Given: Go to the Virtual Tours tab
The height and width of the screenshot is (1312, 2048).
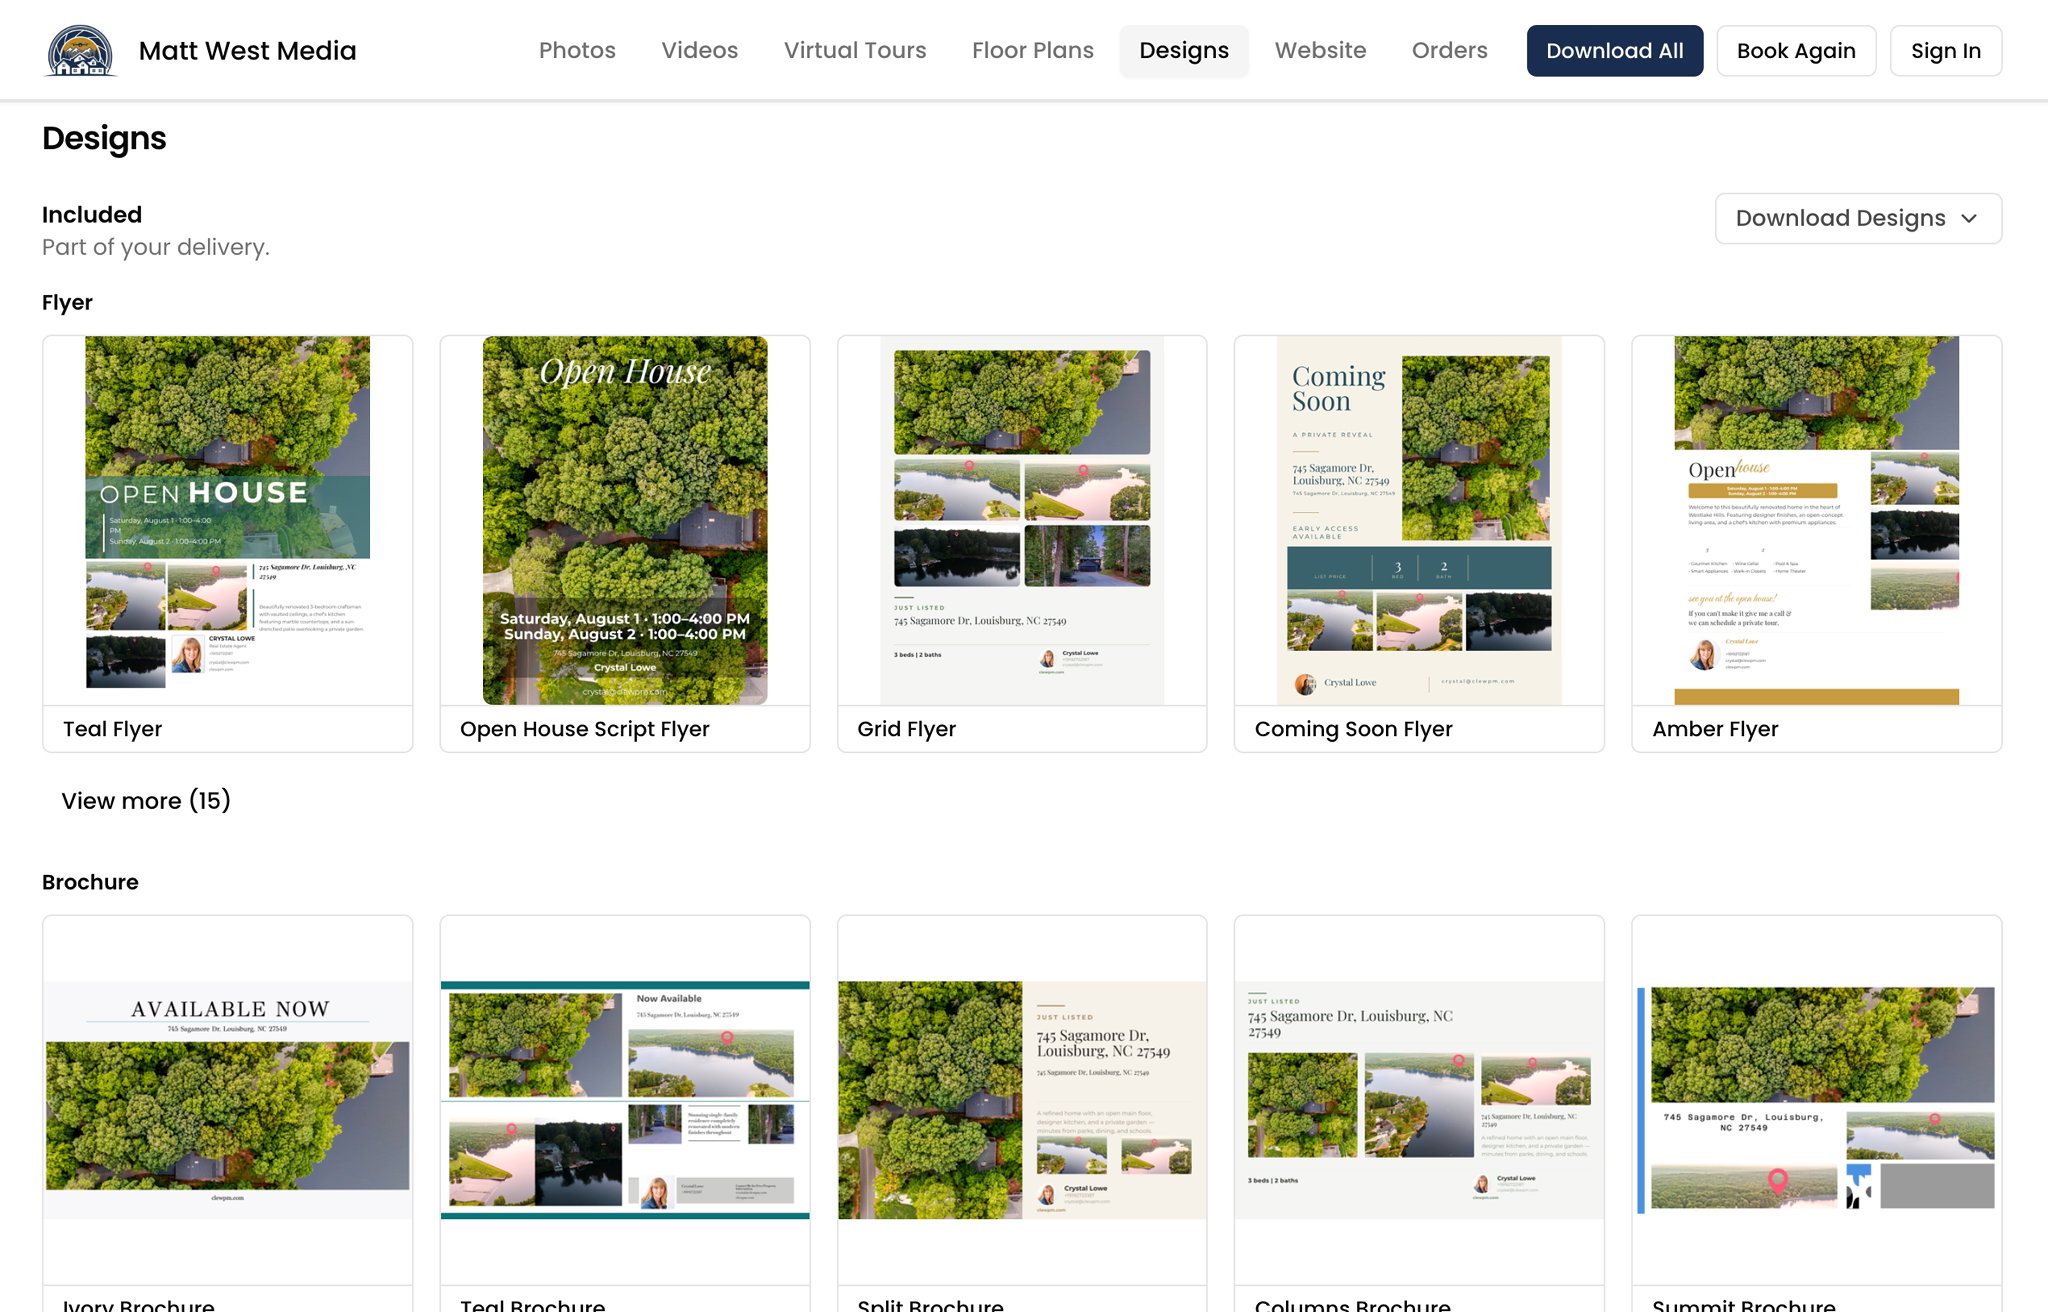Looking at the screenshot, I should [x=855, y=51].
